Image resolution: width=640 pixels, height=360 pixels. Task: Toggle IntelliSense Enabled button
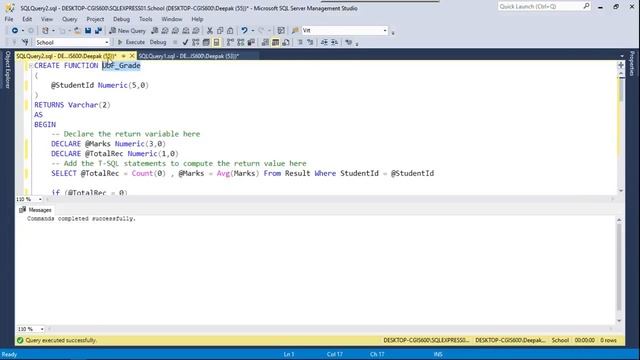[216, 42]
